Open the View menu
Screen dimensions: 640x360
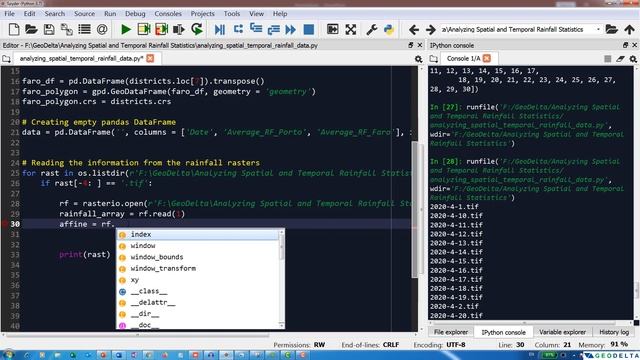click(256, 13)
